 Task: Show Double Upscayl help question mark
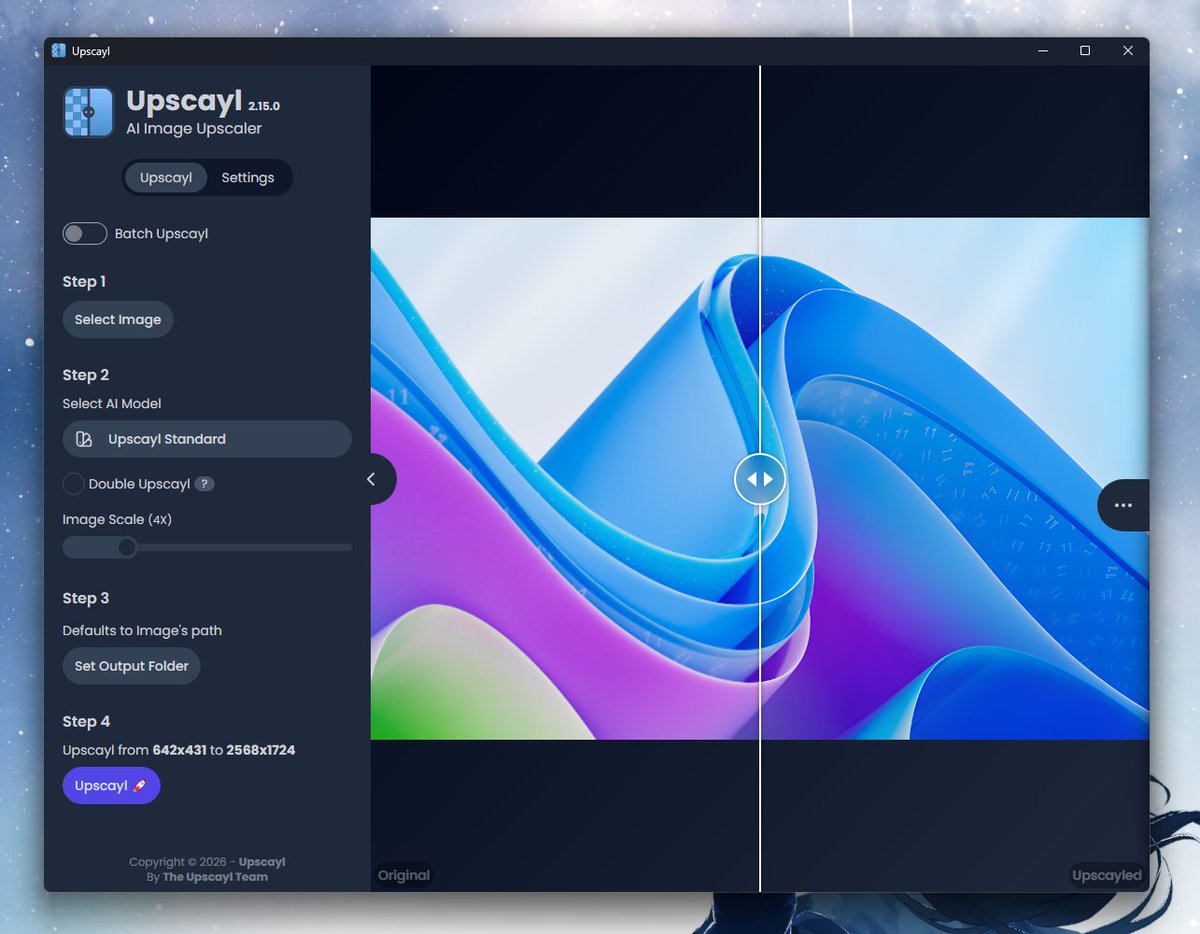click(204, 484)
